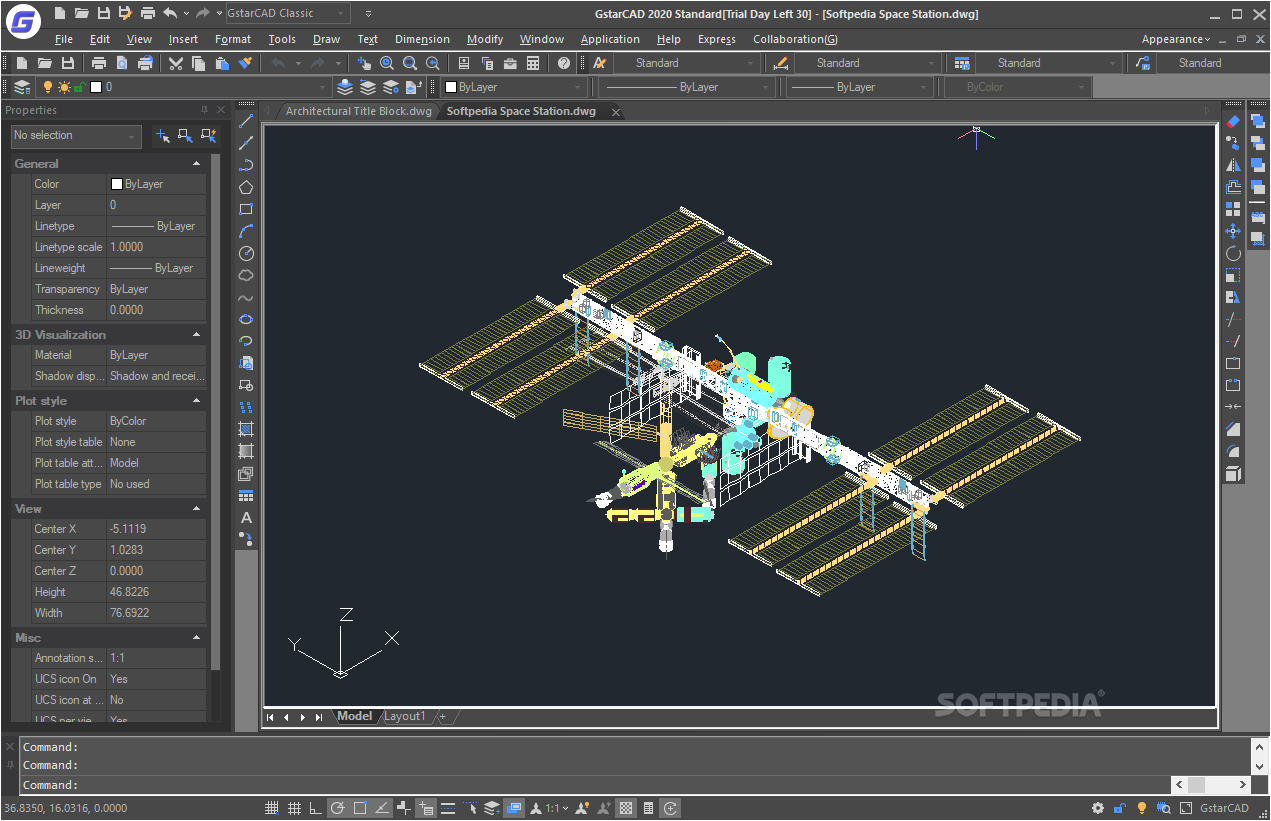Select the Ellipse draw tool
Viewport: 1271px width, 821px height.
click(x=246, y=319)
